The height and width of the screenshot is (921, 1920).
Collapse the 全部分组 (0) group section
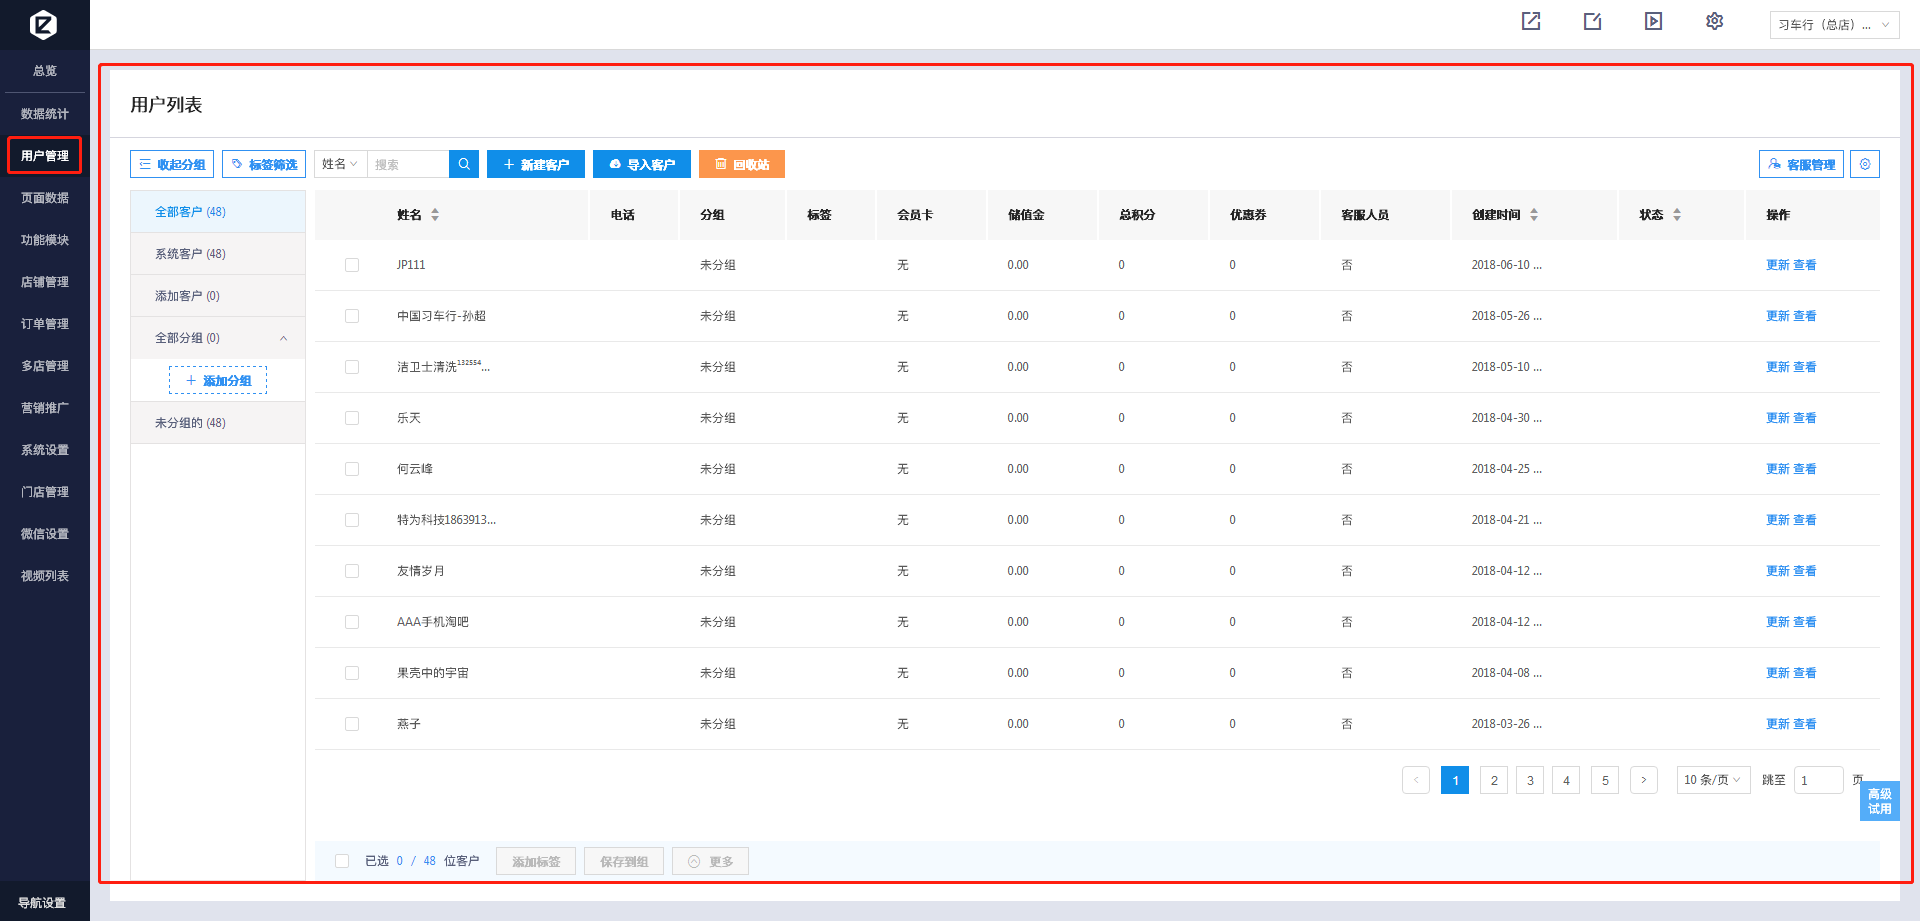[283, 338]
